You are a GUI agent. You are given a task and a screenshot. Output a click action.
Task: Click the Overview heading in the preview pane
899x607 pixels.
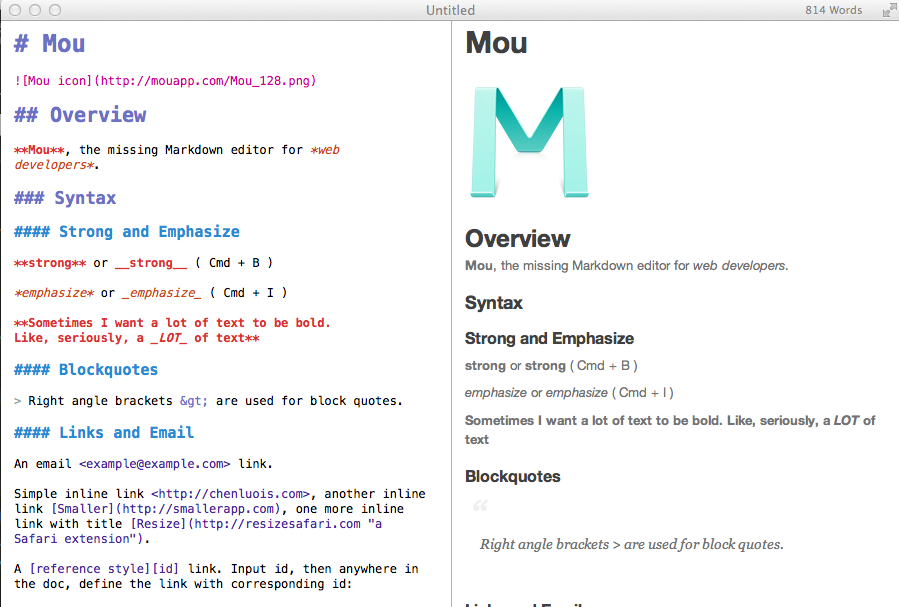pyautogui.click(x=518, y=239)
